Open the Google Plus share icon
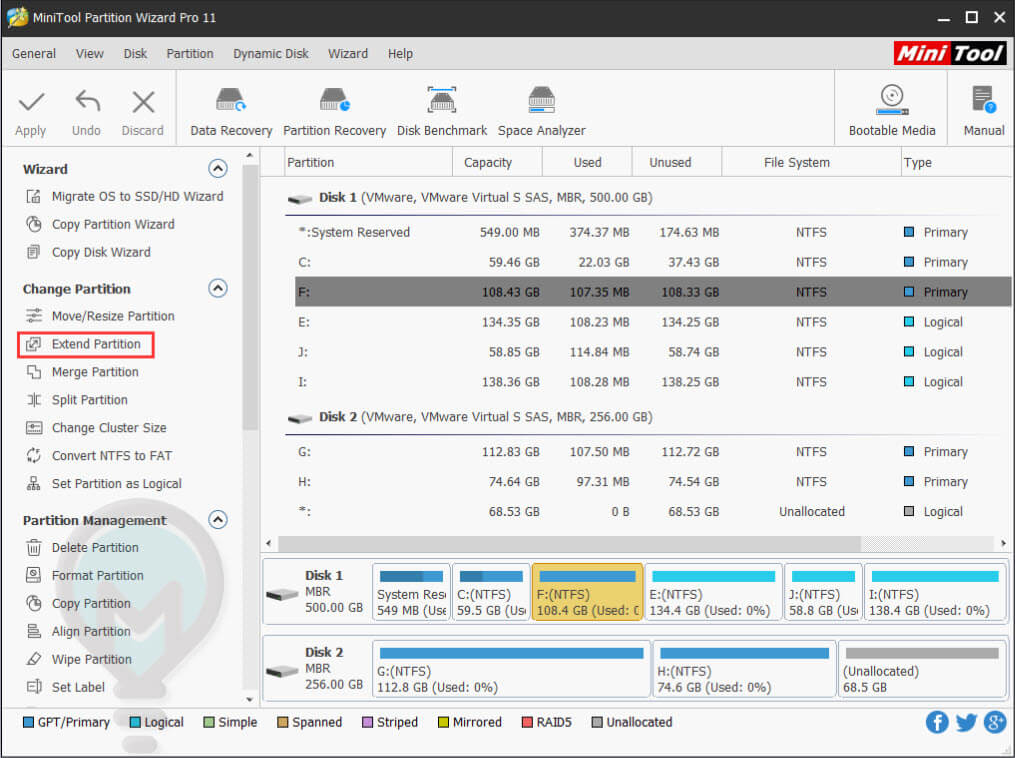Image resolution: width=1015 pixels, height=758 pixels. coord(995,722)
